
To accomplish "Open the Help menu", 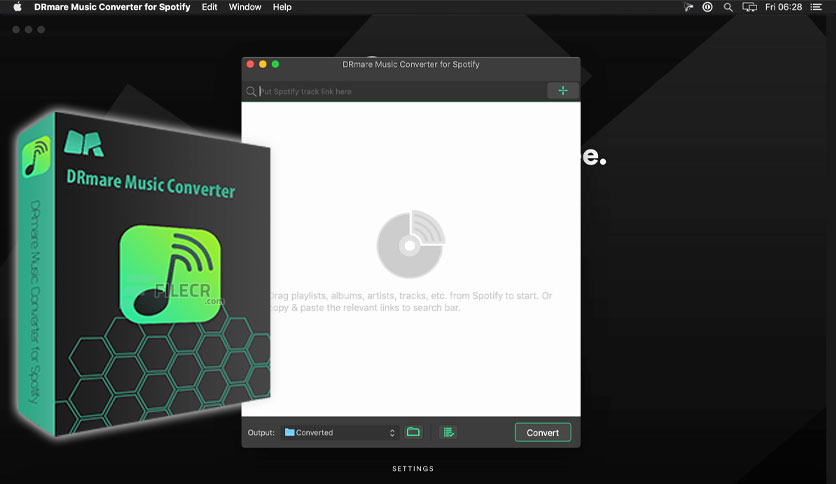I will pos(282,7).
